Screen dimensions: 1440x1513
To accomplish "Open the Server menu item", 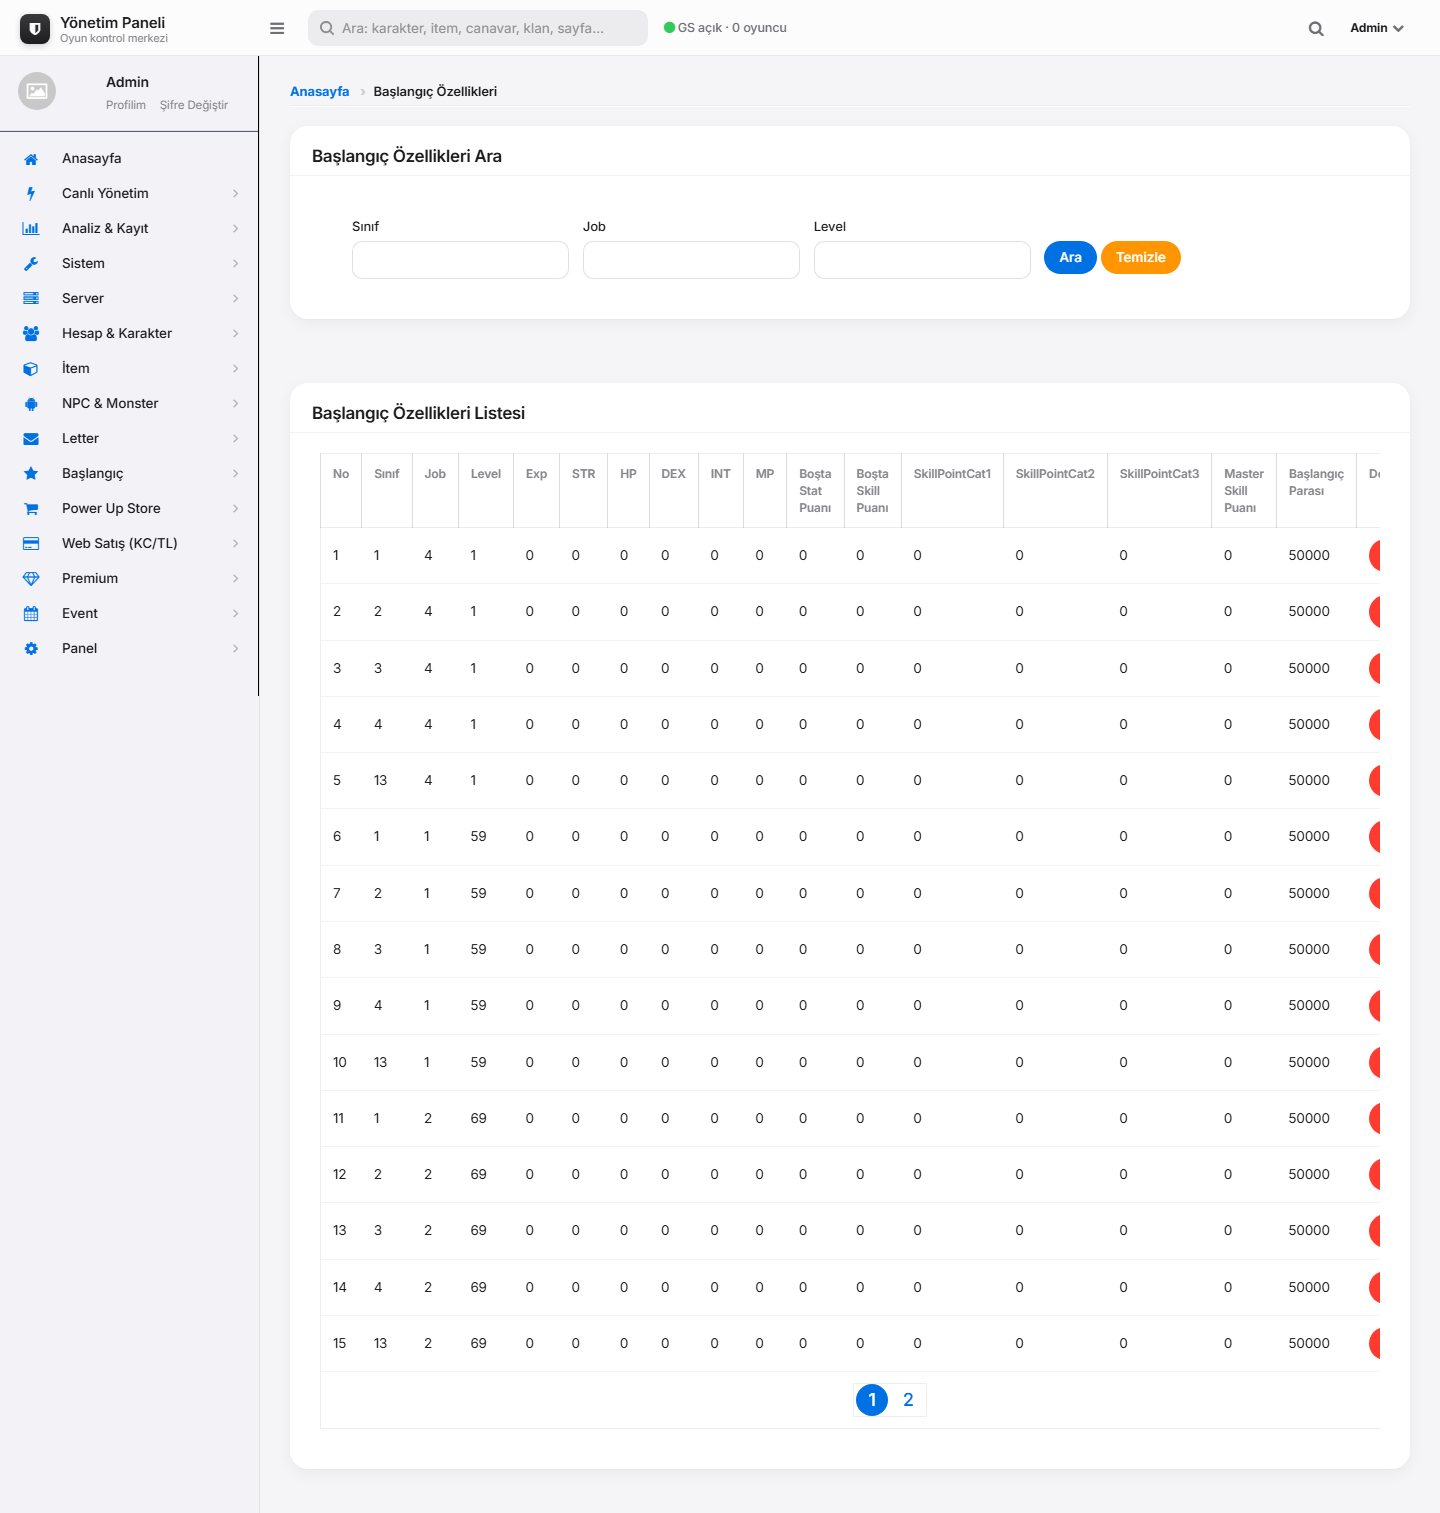I will [129, 298].
